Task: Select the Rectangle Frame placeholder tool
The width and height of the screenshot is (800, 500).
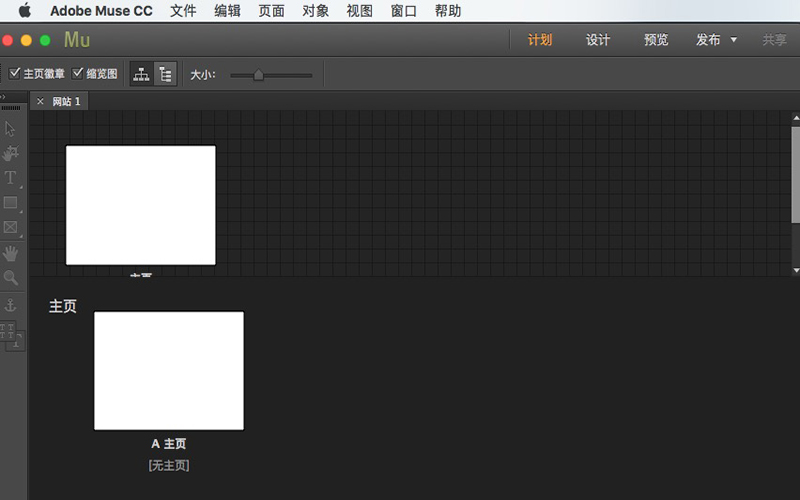Action: pos(10,227)
